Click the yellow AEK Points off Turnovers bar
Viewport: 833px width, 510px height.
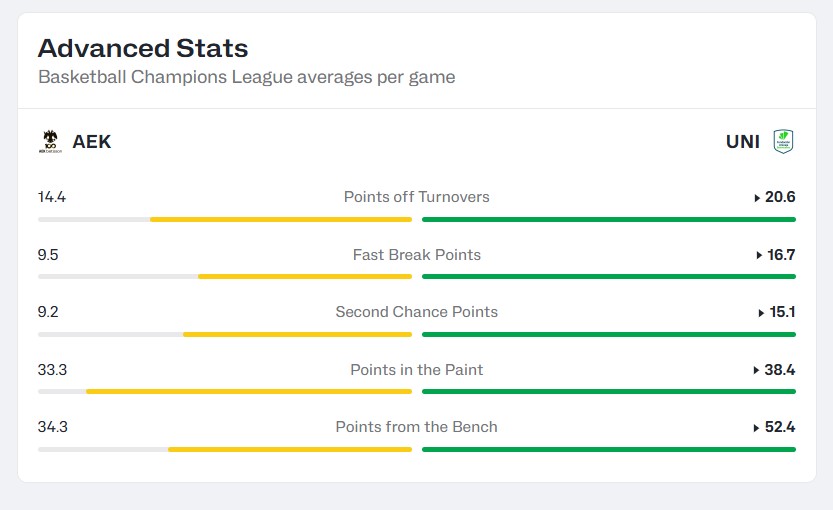coord(281,219)
